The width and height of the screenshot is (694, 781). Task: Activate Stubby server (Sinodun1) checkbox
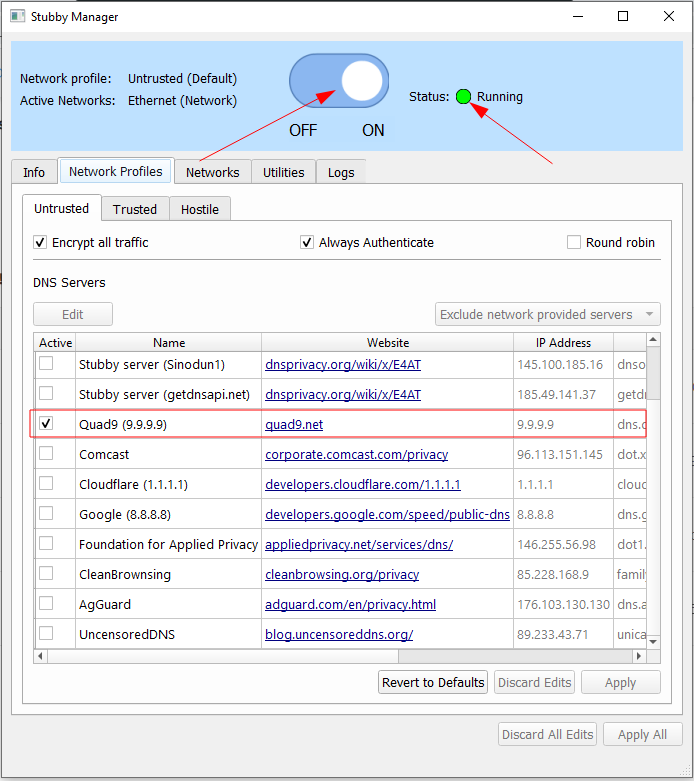[46, 364]
